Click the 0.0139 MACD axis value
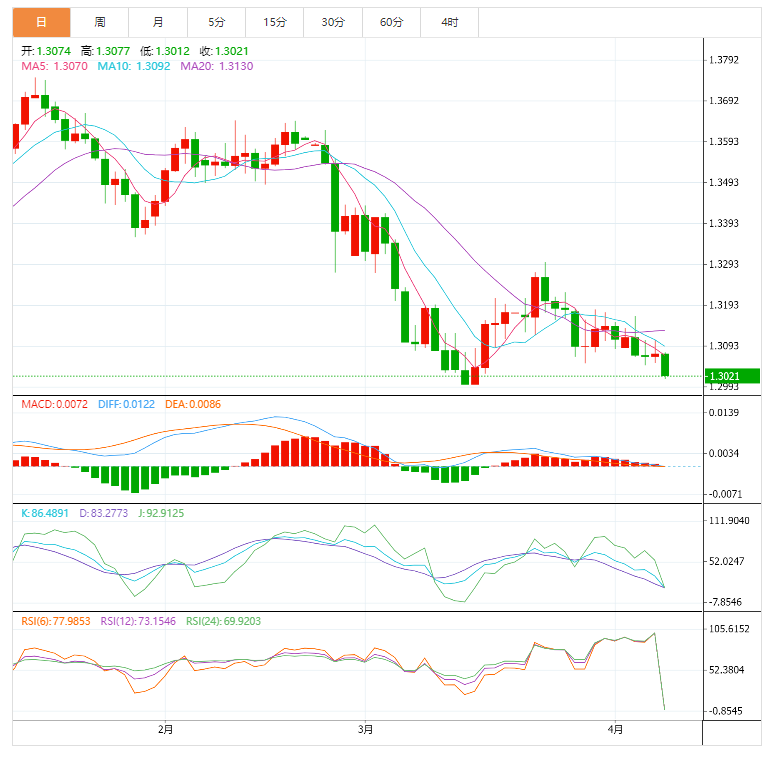 pos(724,412)
